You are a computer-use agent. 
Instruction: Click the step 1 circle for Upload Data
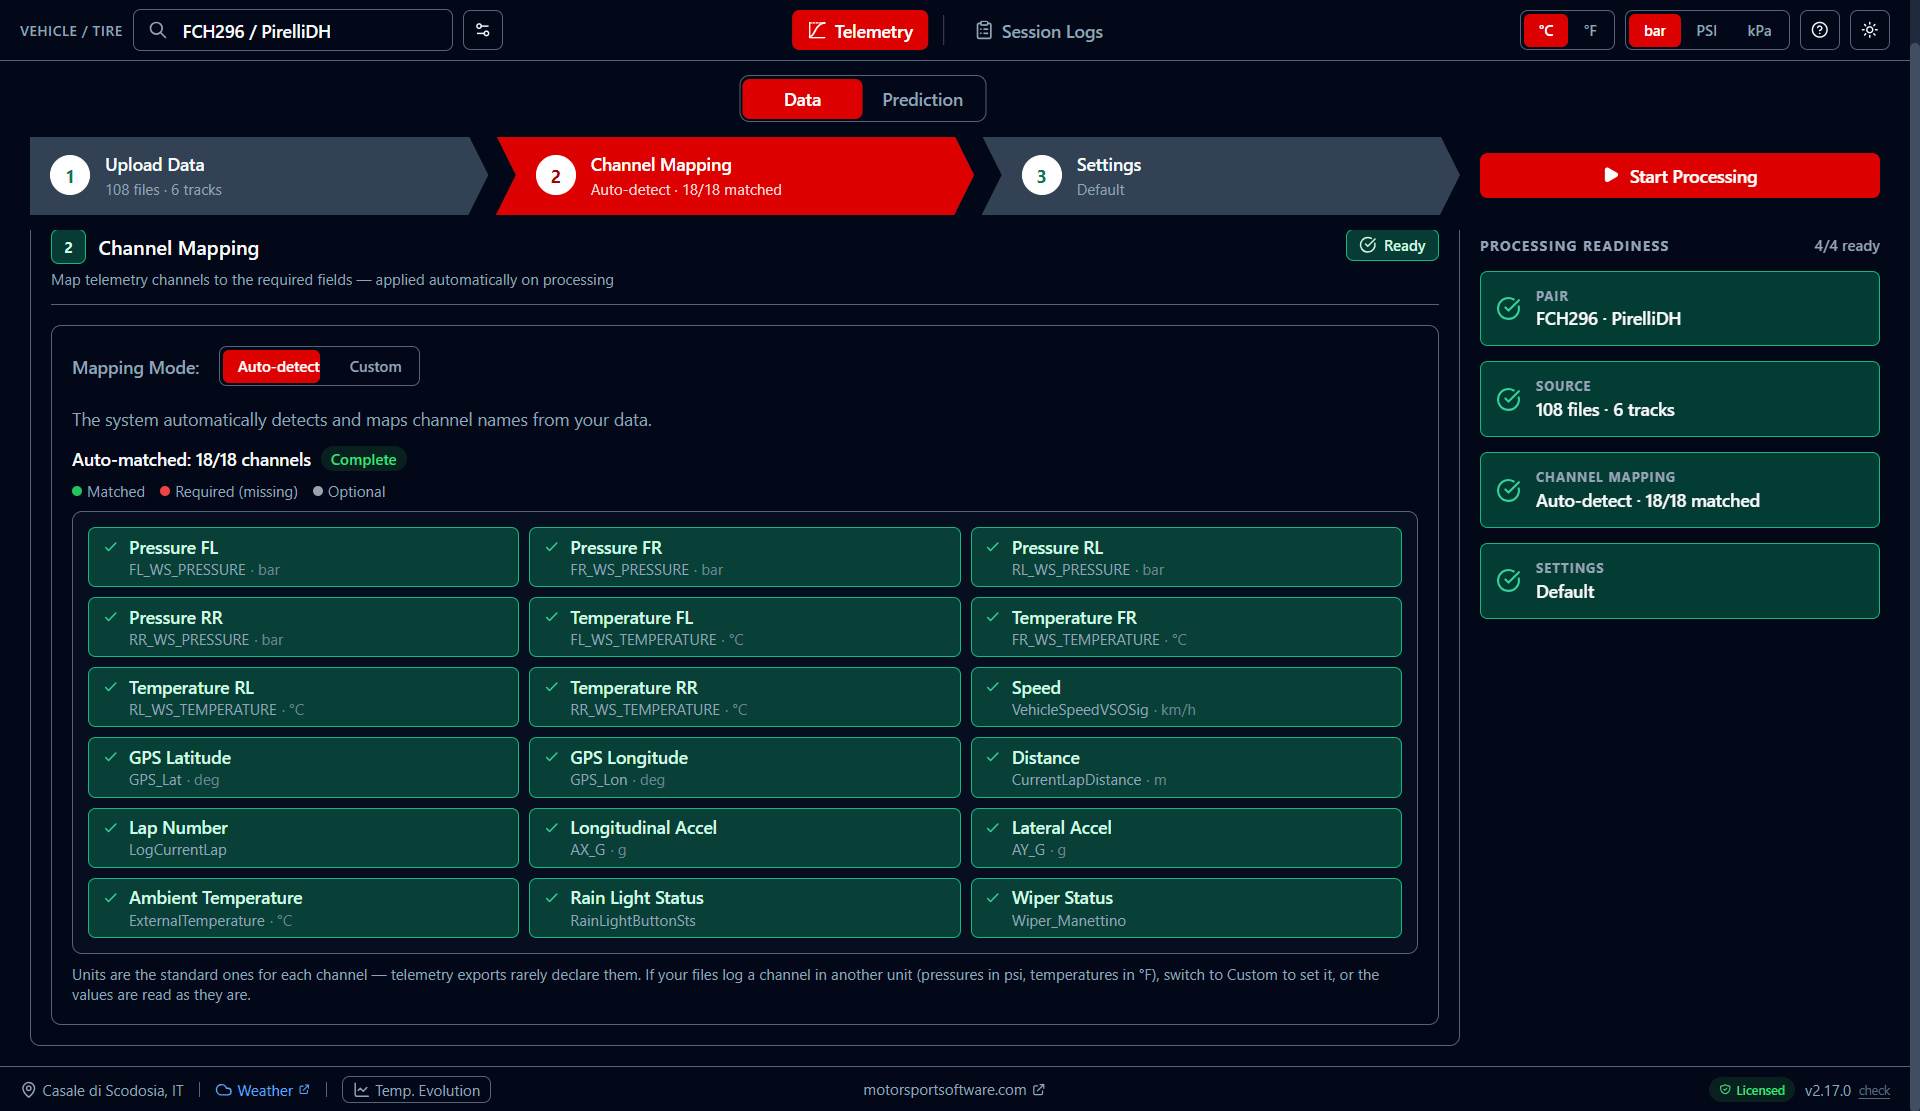(x=70, y=176)
